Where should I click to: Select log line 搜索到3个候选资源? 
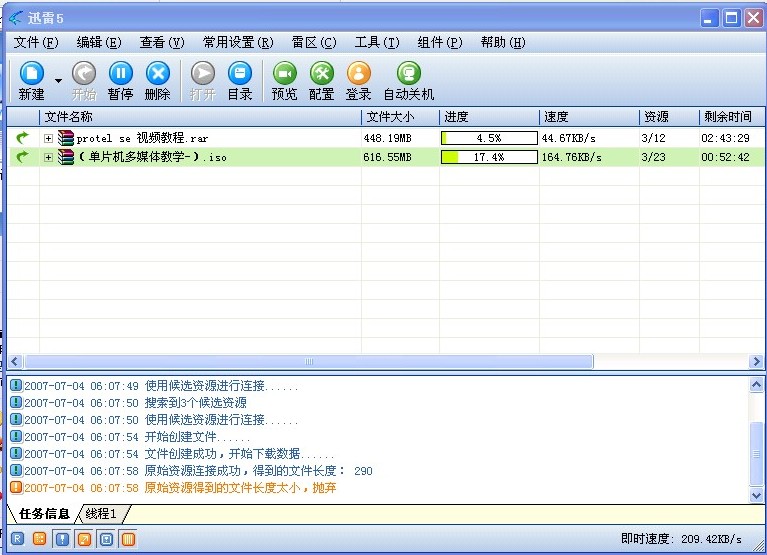click(x=196, y=403)
